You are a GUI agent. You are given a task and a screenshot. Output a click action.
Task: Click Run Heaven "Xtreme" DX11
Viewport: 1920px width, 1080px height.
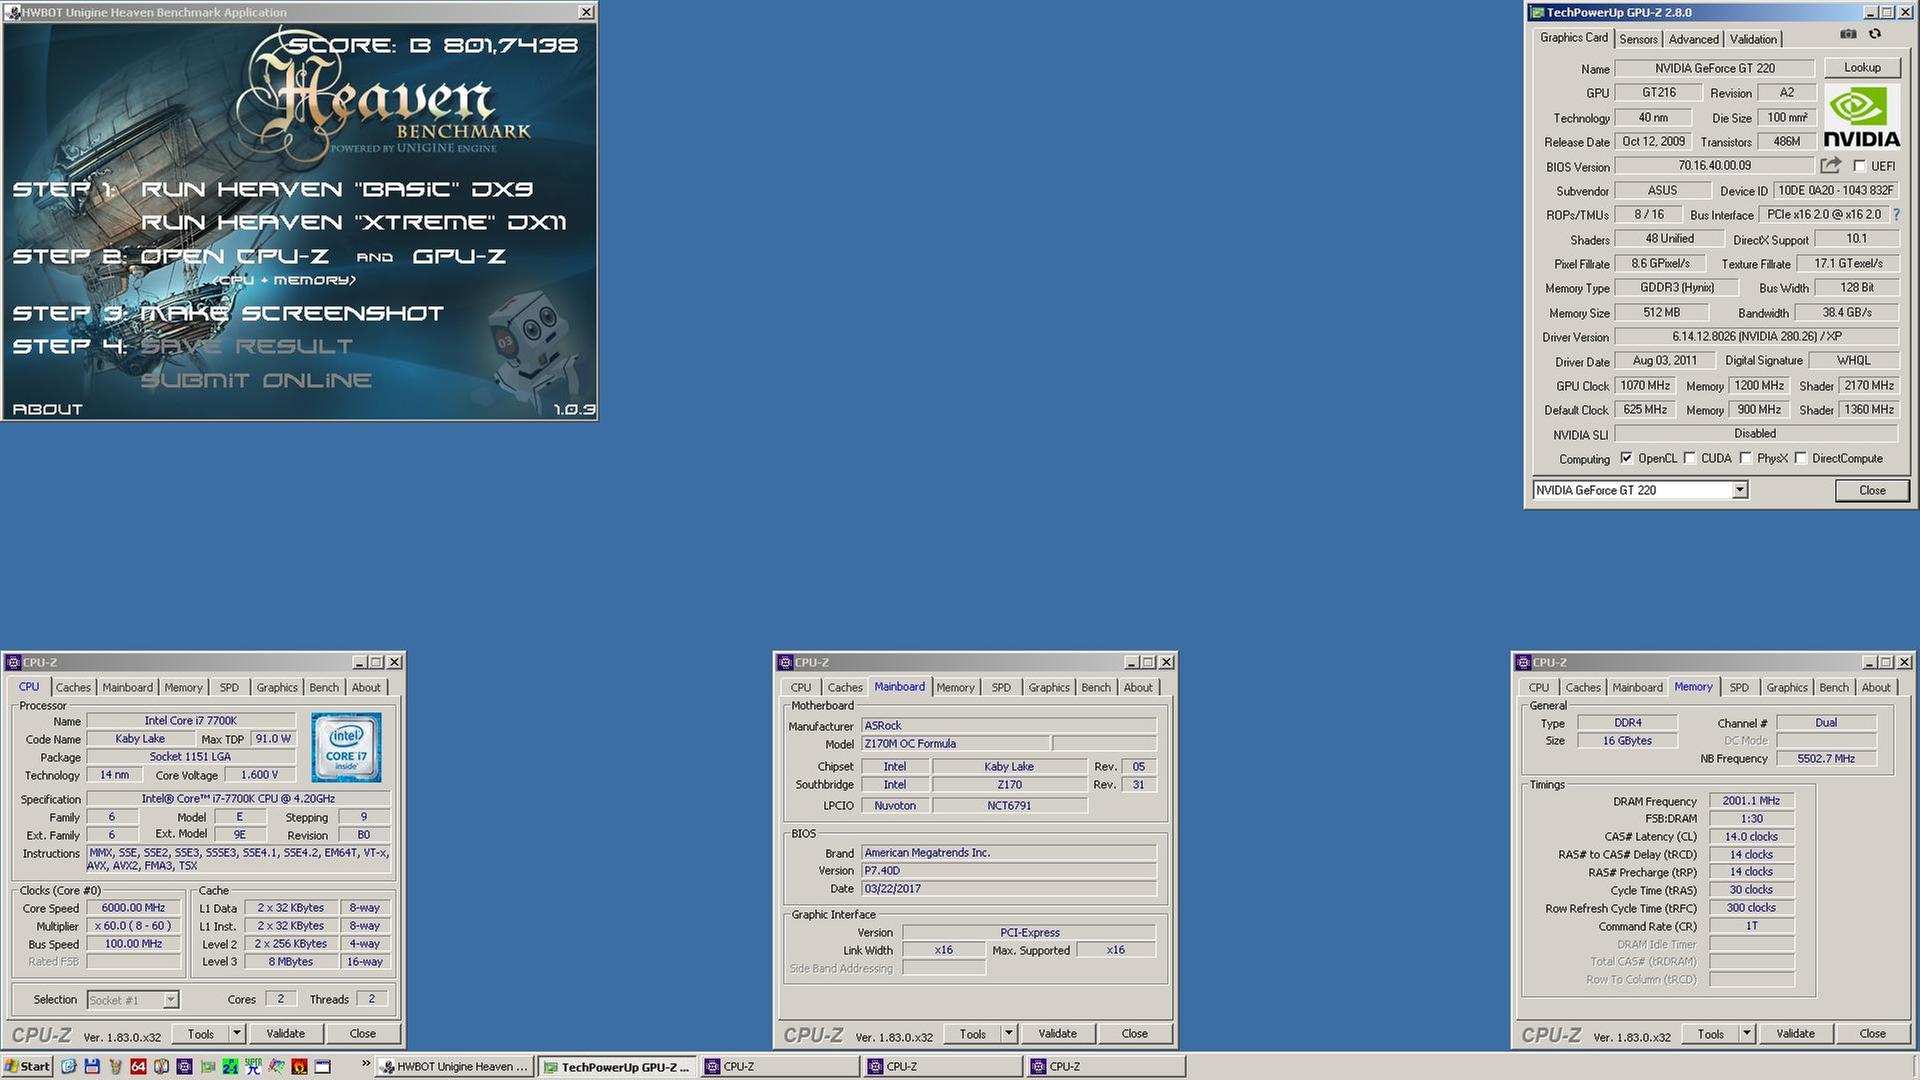(x=354, y=222)
